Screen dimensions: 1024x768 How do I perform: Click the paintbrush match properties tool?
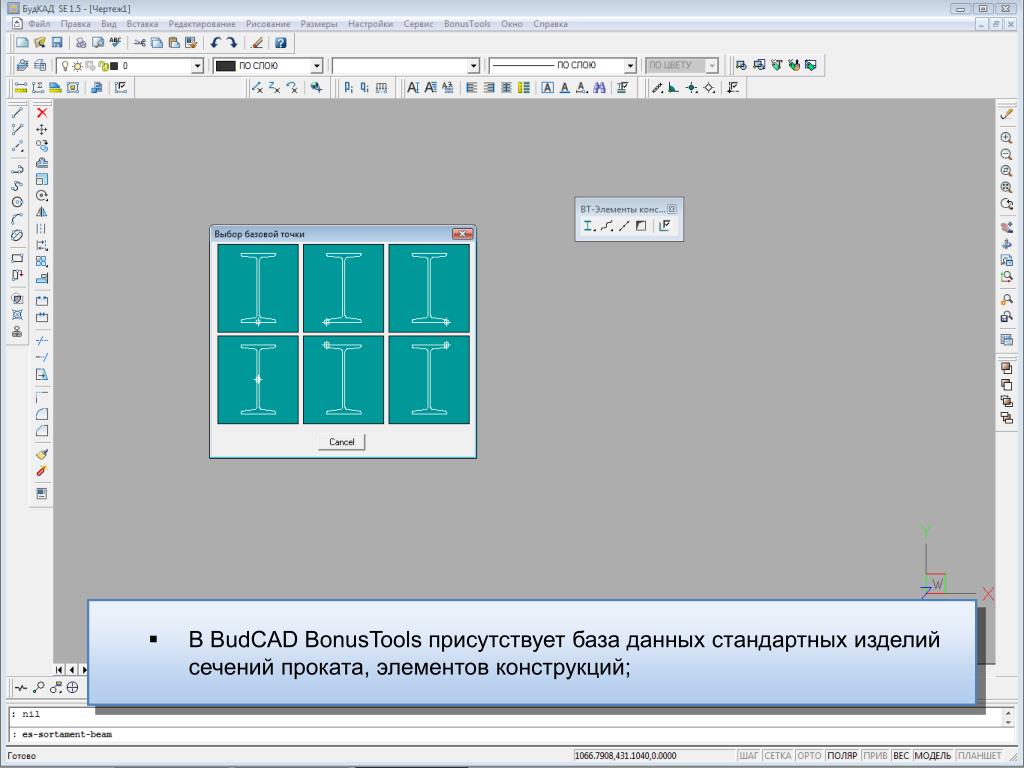[x=42, y=454]
